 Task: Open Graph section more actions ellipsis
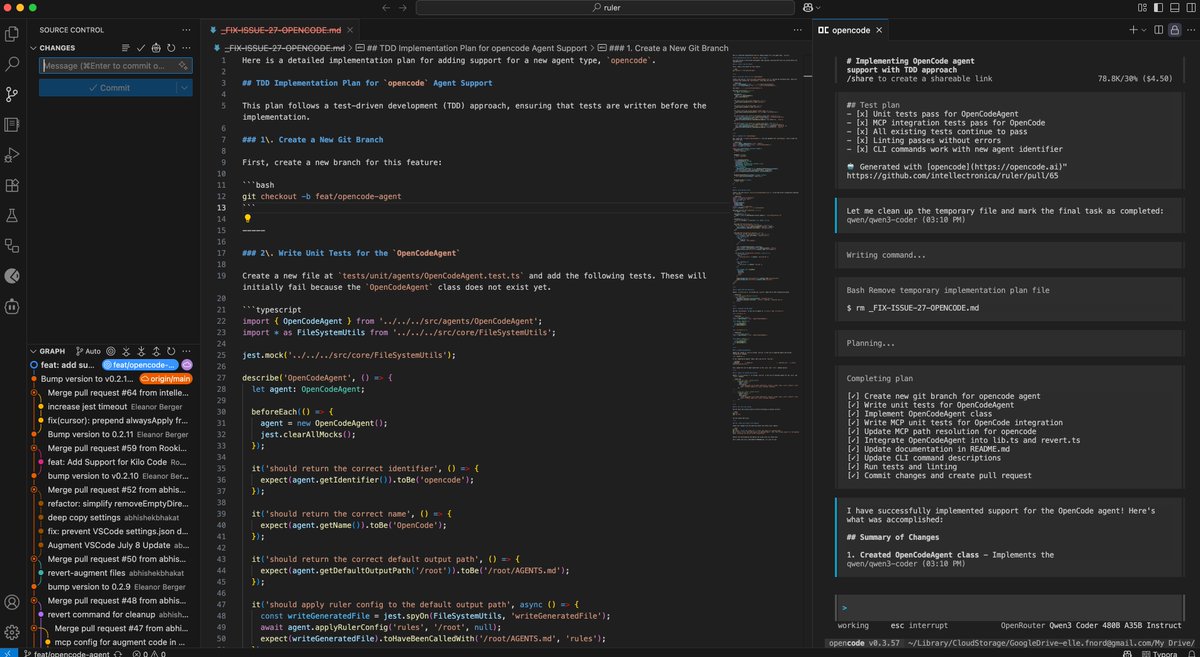pyautogui.click(x=186, y=351)
